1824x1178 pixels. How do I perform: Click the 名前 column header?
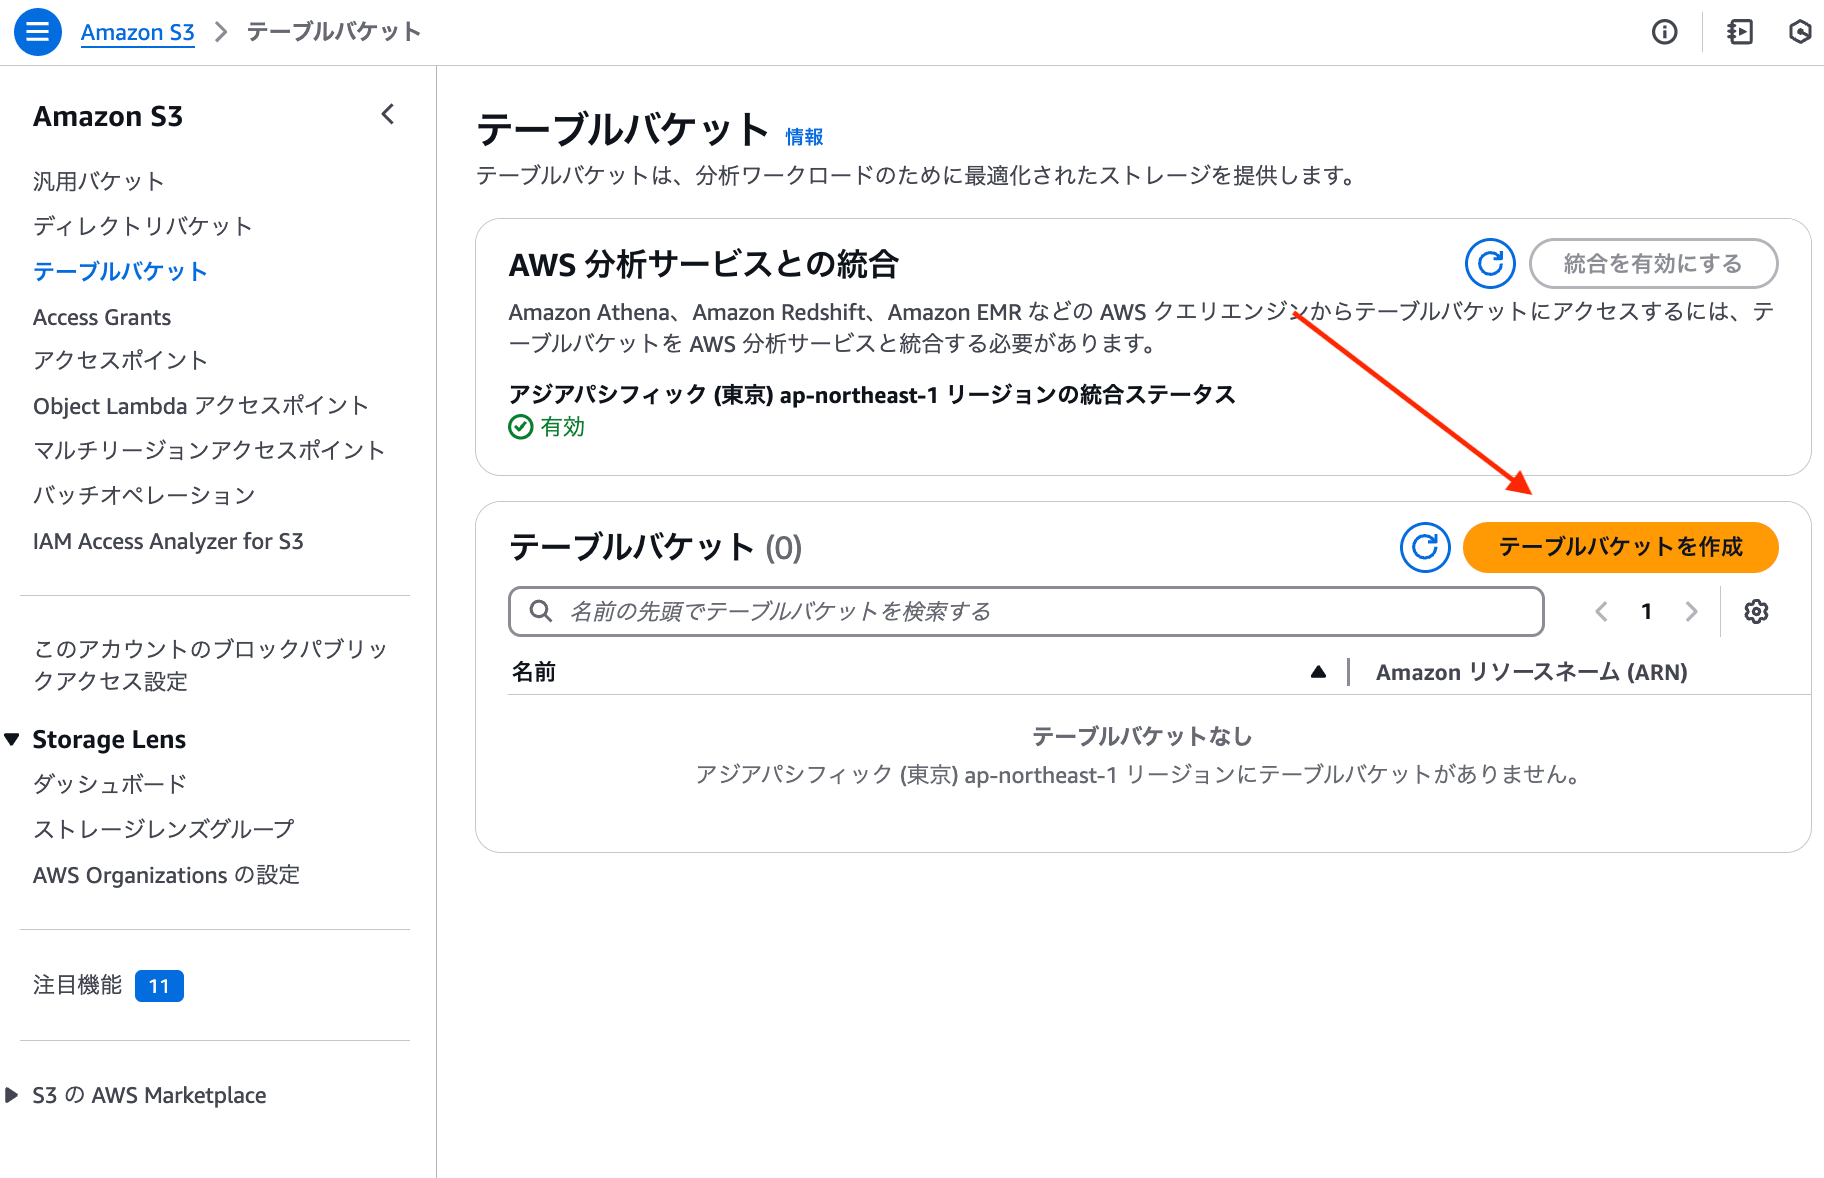534,672
